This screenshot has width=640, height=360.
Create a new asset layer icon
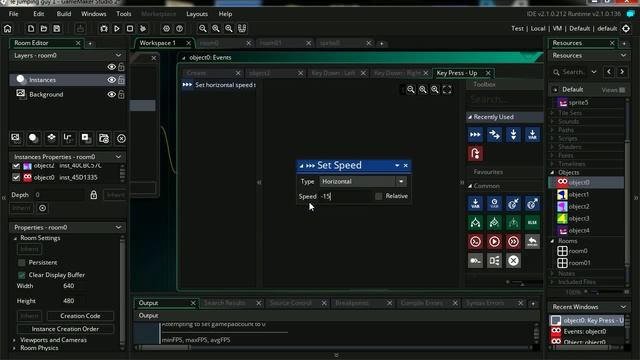[x=86, y=138]
